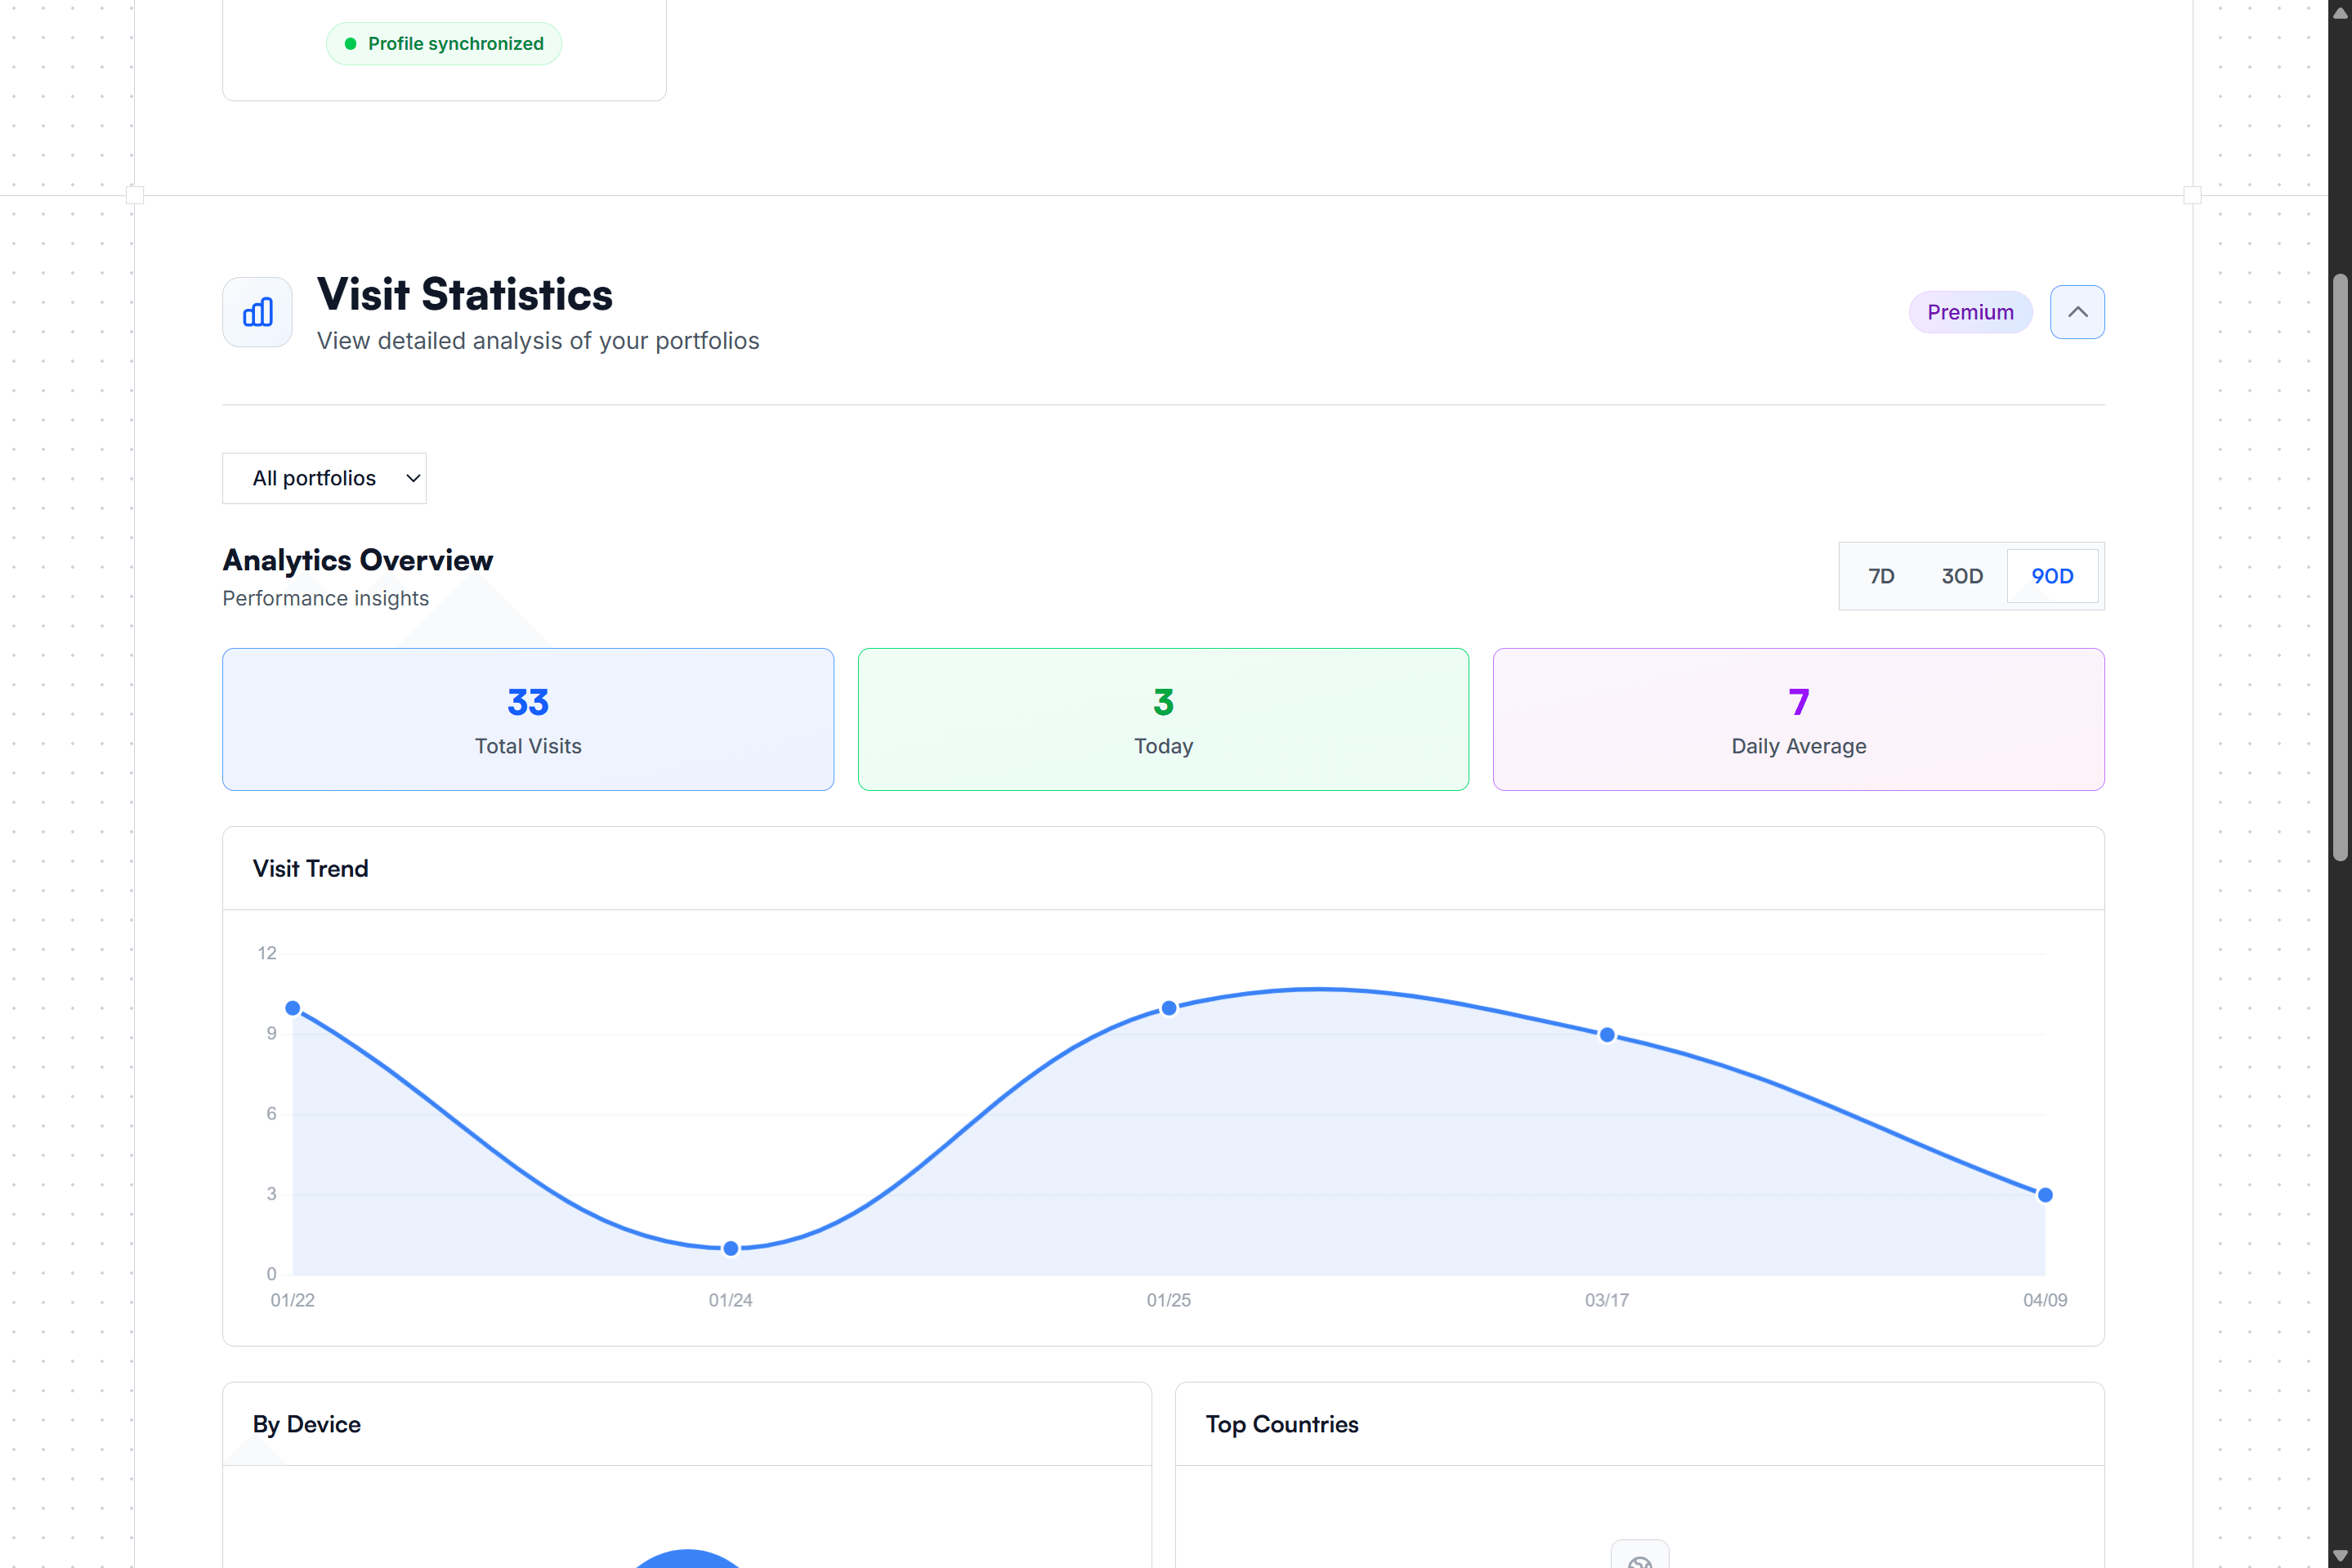This screenshot has height=1568, width=2352.
Task: Click the Today visits card
Action: coord(1163,719)
